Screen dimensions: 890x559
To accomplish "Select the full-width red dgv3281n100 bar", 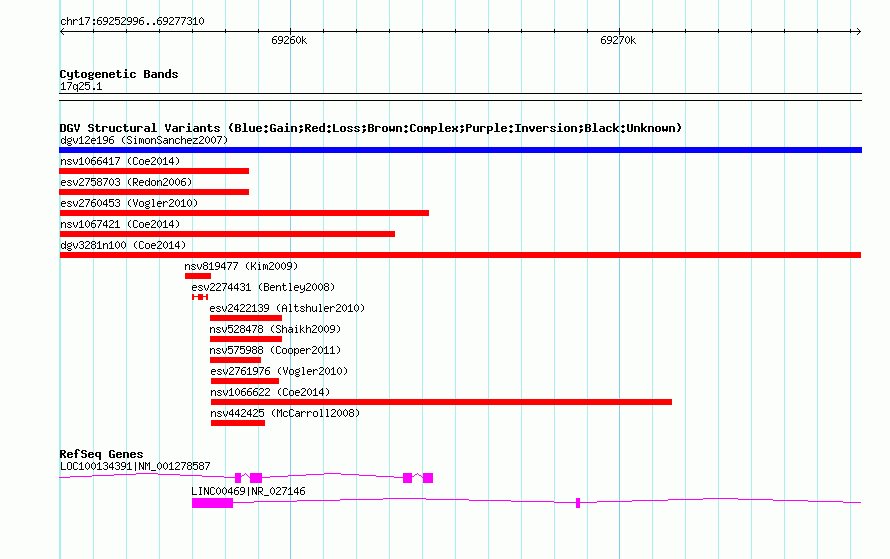I will pyautogui.click(x=460, y=255).
